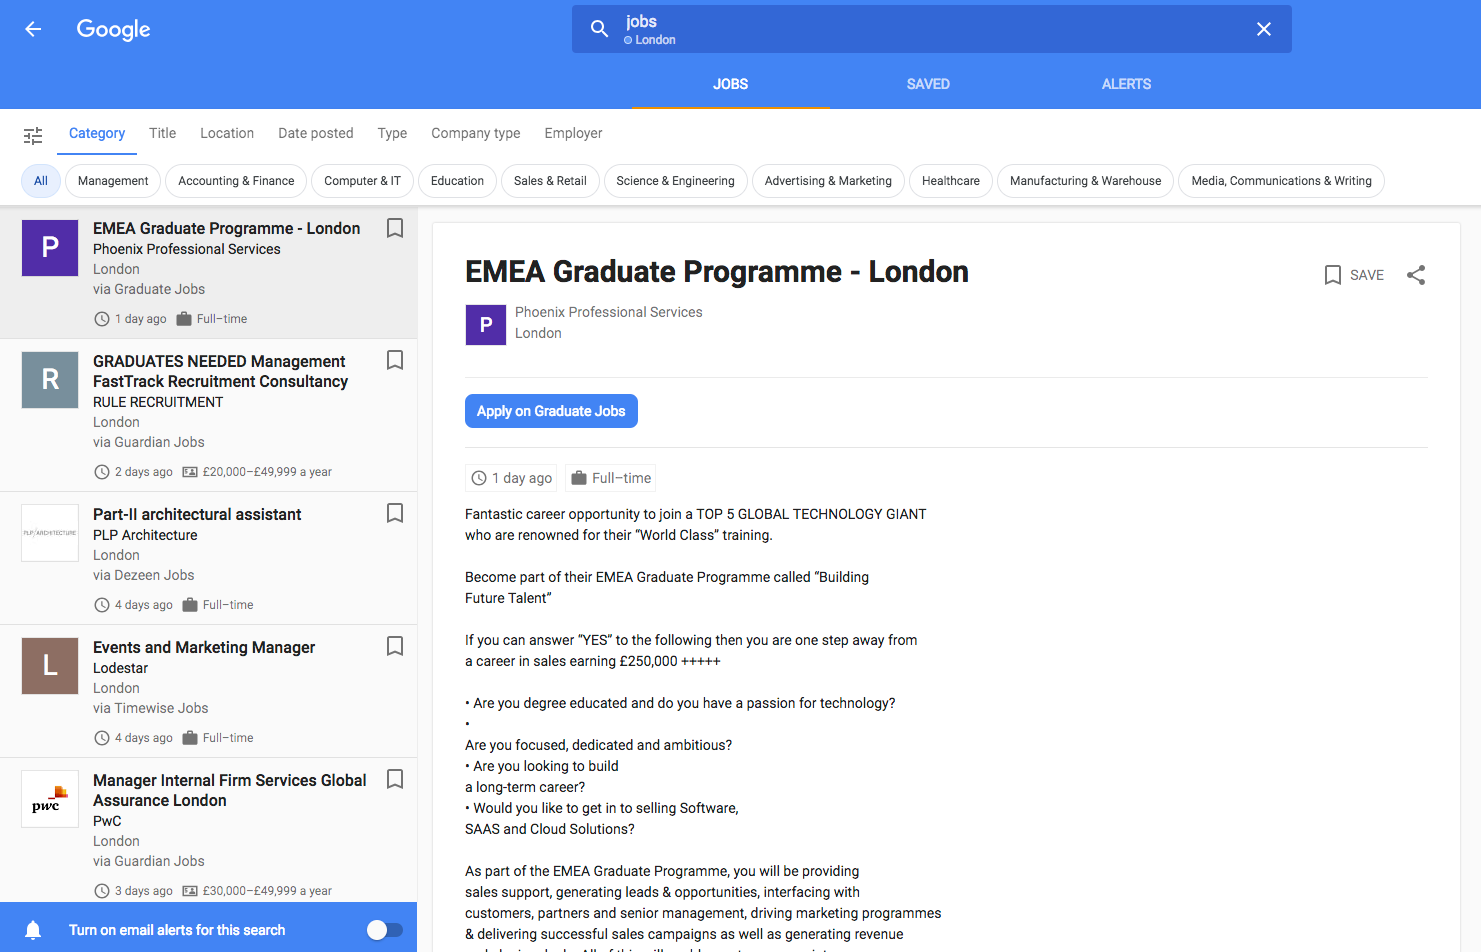
Task: Select the Category filter tab
Action: point(97,133)
